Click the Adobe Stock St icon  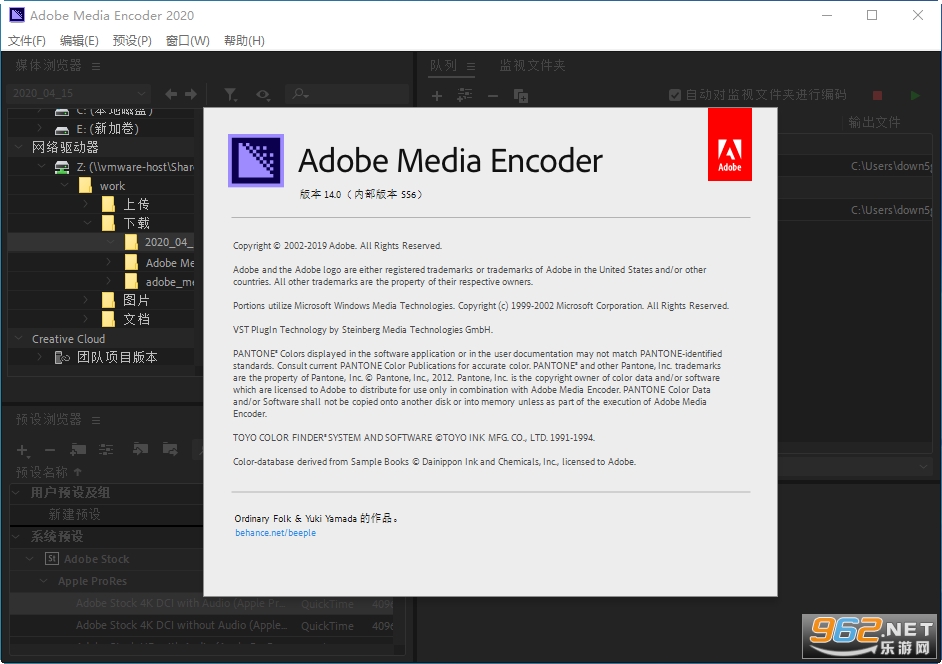coord(52,559)
